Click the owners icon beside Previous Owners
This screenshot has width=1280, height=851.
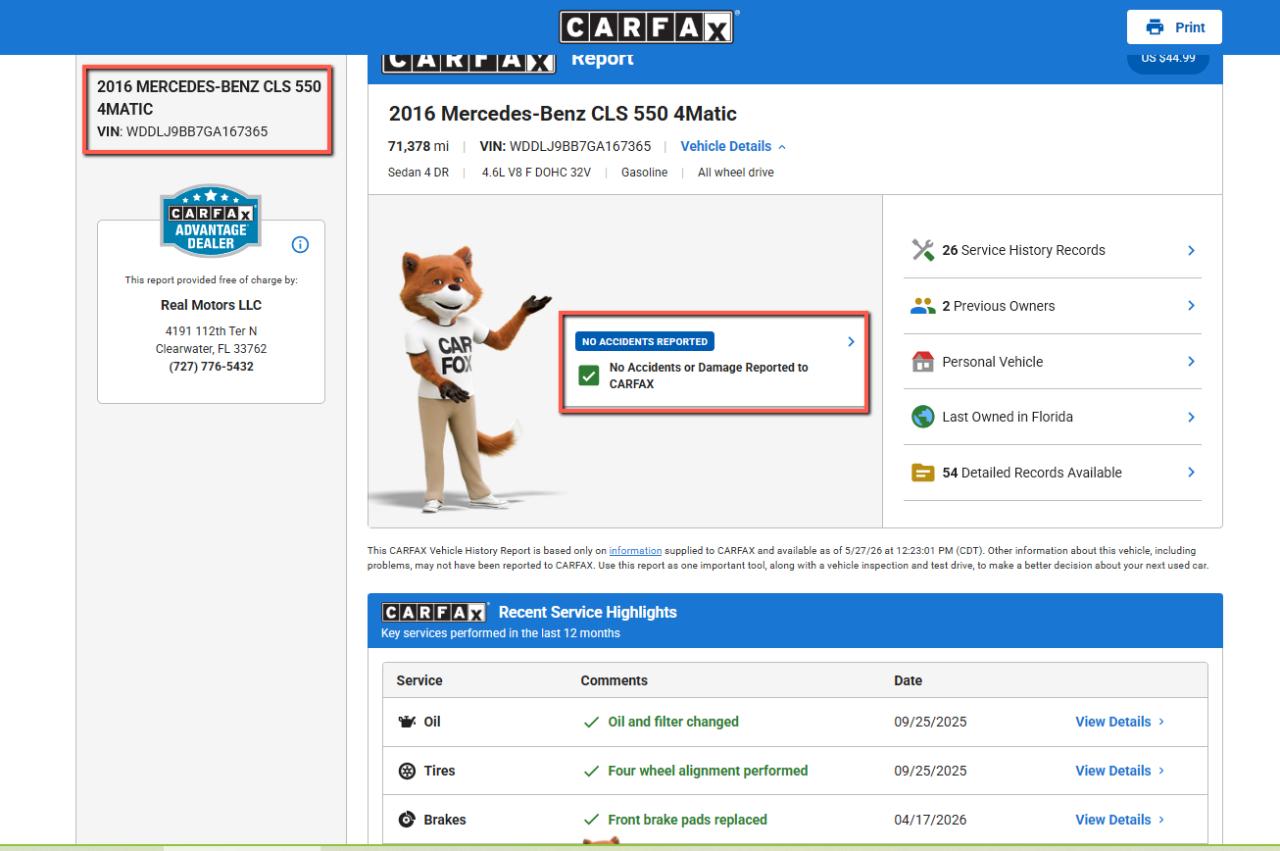tap(923, 306)
